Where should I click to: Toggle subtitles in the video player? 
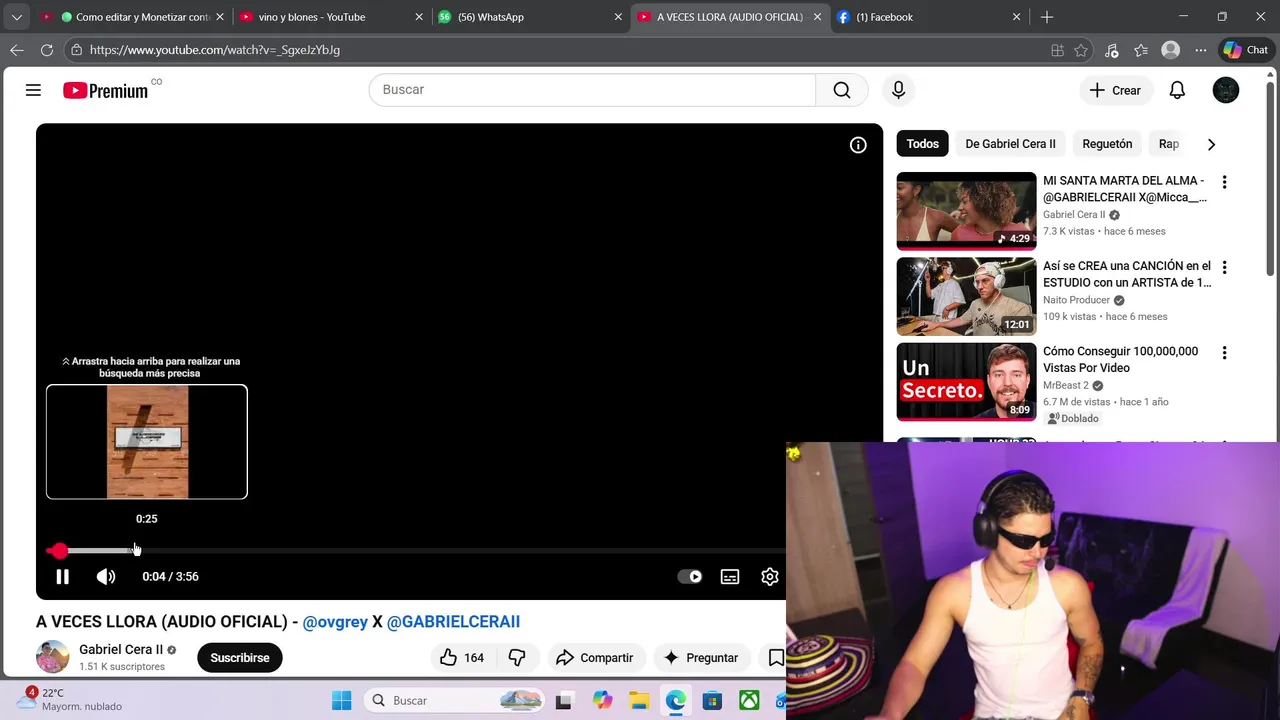tap(730, 577)
